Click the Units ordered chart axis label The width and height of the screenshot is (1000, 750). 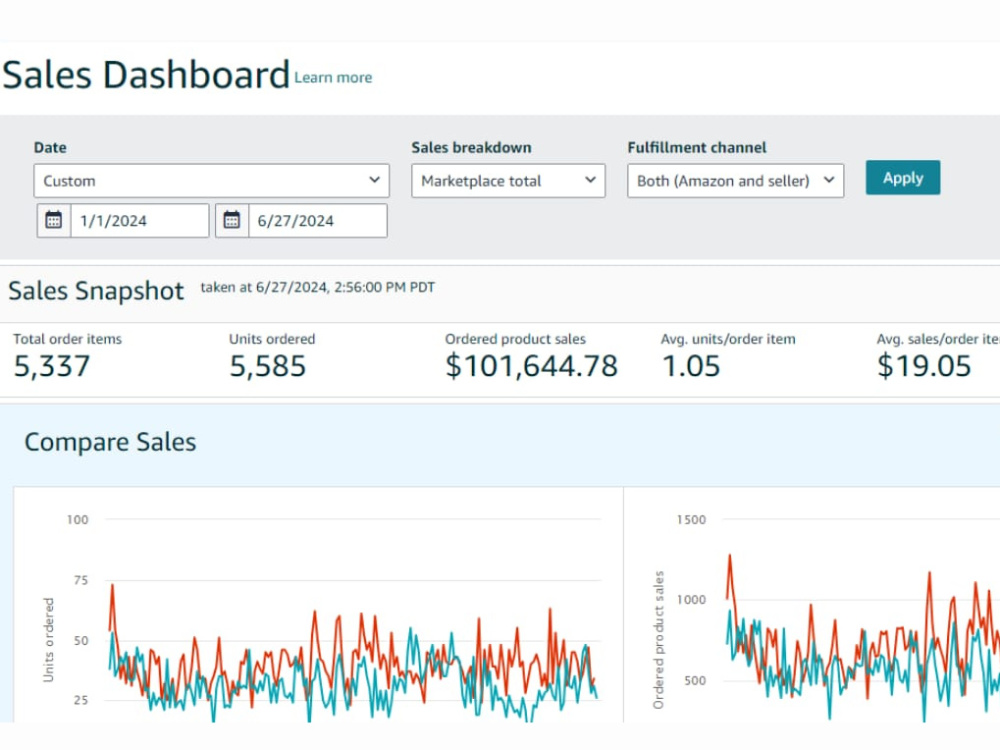point(48,640)
